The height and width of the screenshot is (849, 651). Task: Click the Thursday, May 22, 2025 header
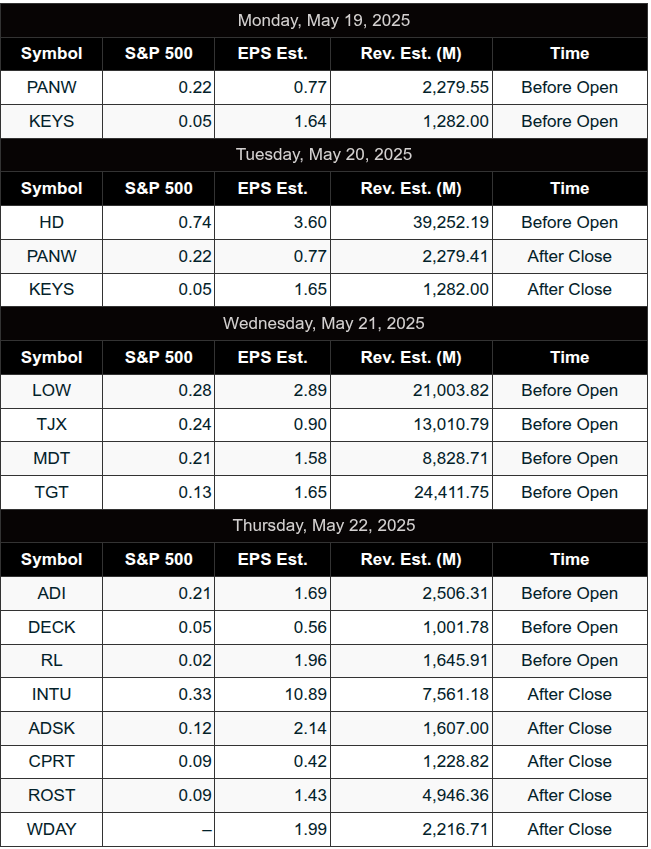pyautogui.click(x=324, y=525)
